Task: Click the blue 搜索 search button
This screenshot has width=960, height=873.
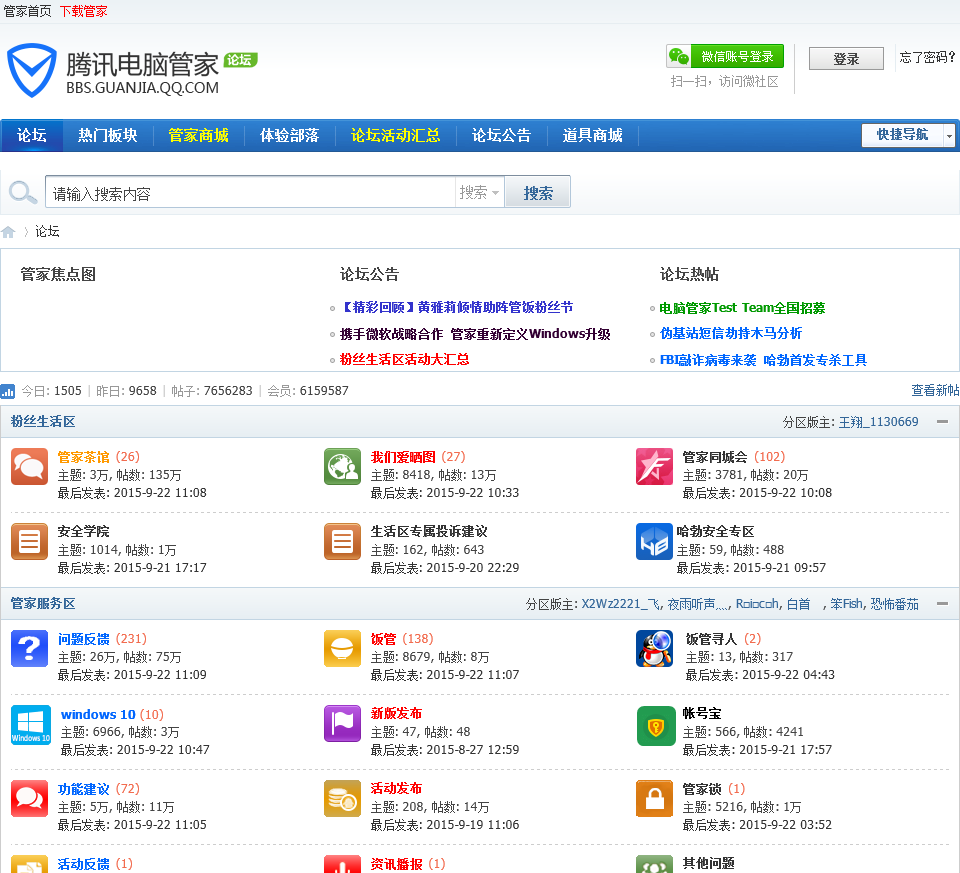Action: pyautogui.click(x=538, y=192)
